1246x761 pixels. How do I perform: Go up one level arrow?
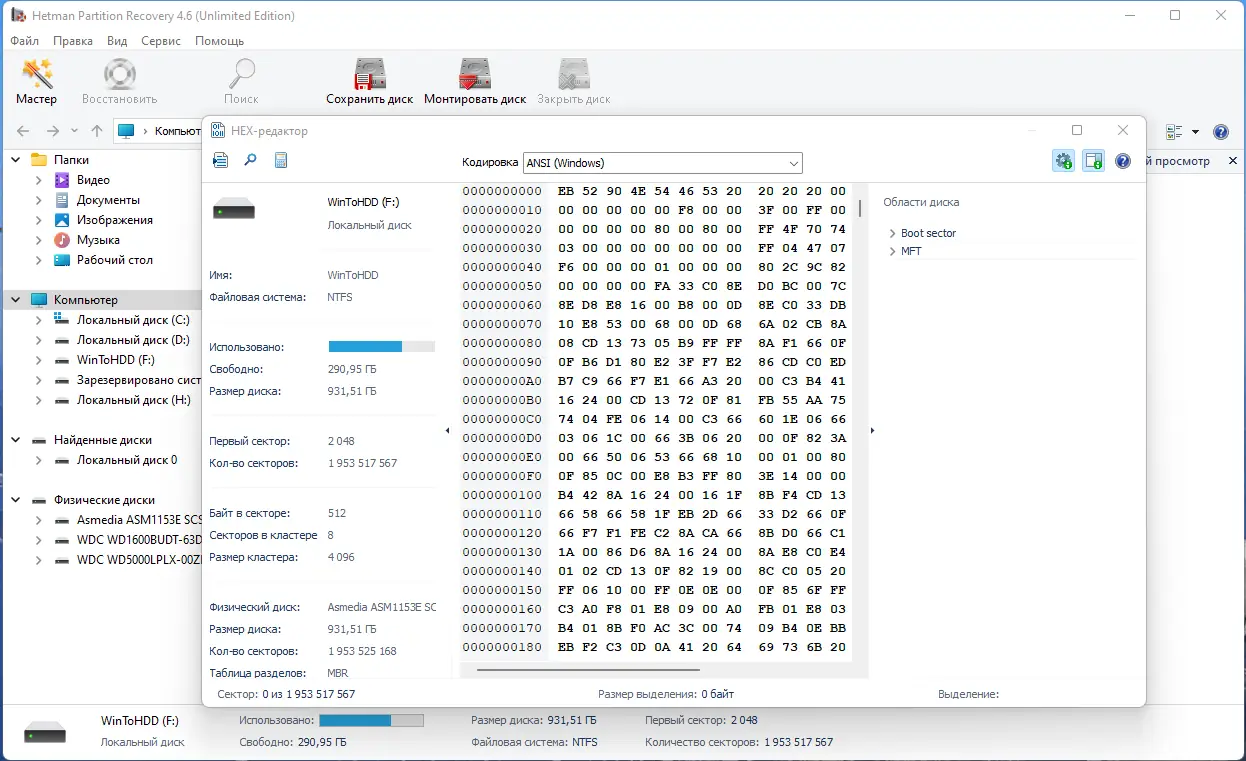(97, 131)
